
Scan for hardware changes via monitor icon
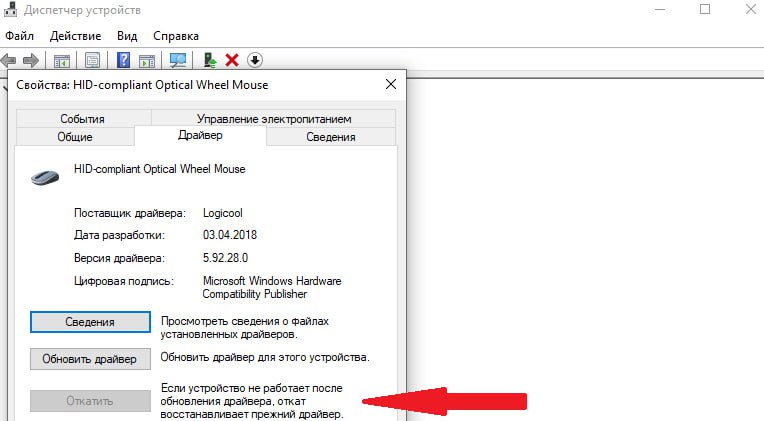click(x=179, y=60)
